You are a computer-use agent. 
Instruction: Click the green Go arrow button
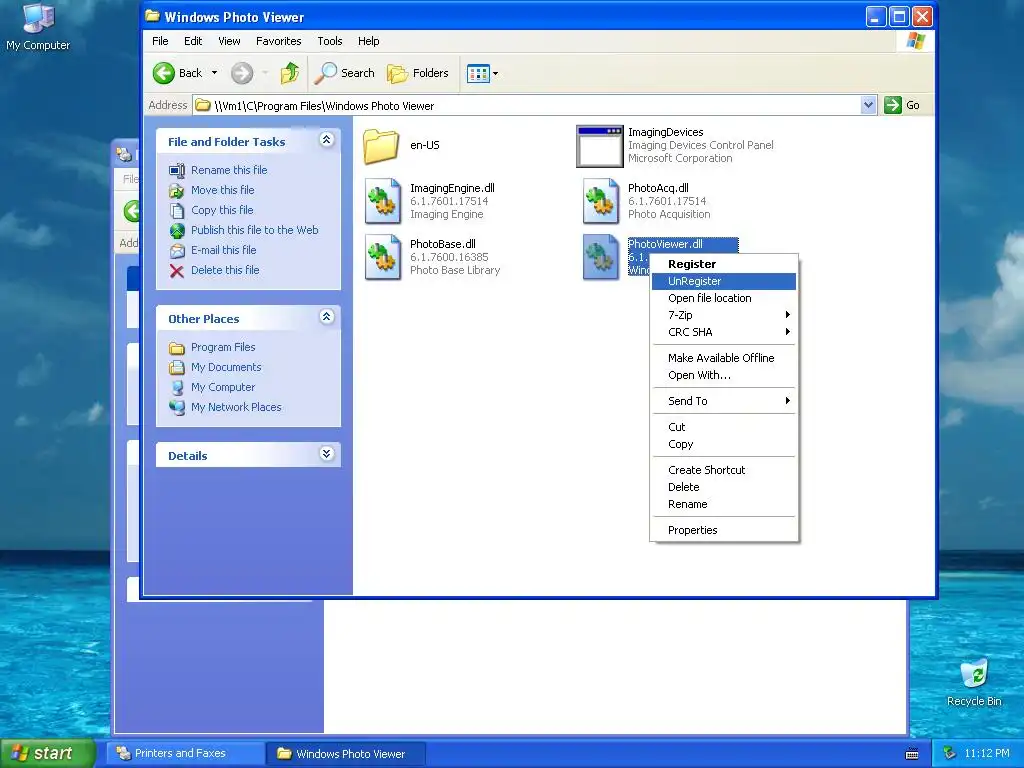(893, 105)
